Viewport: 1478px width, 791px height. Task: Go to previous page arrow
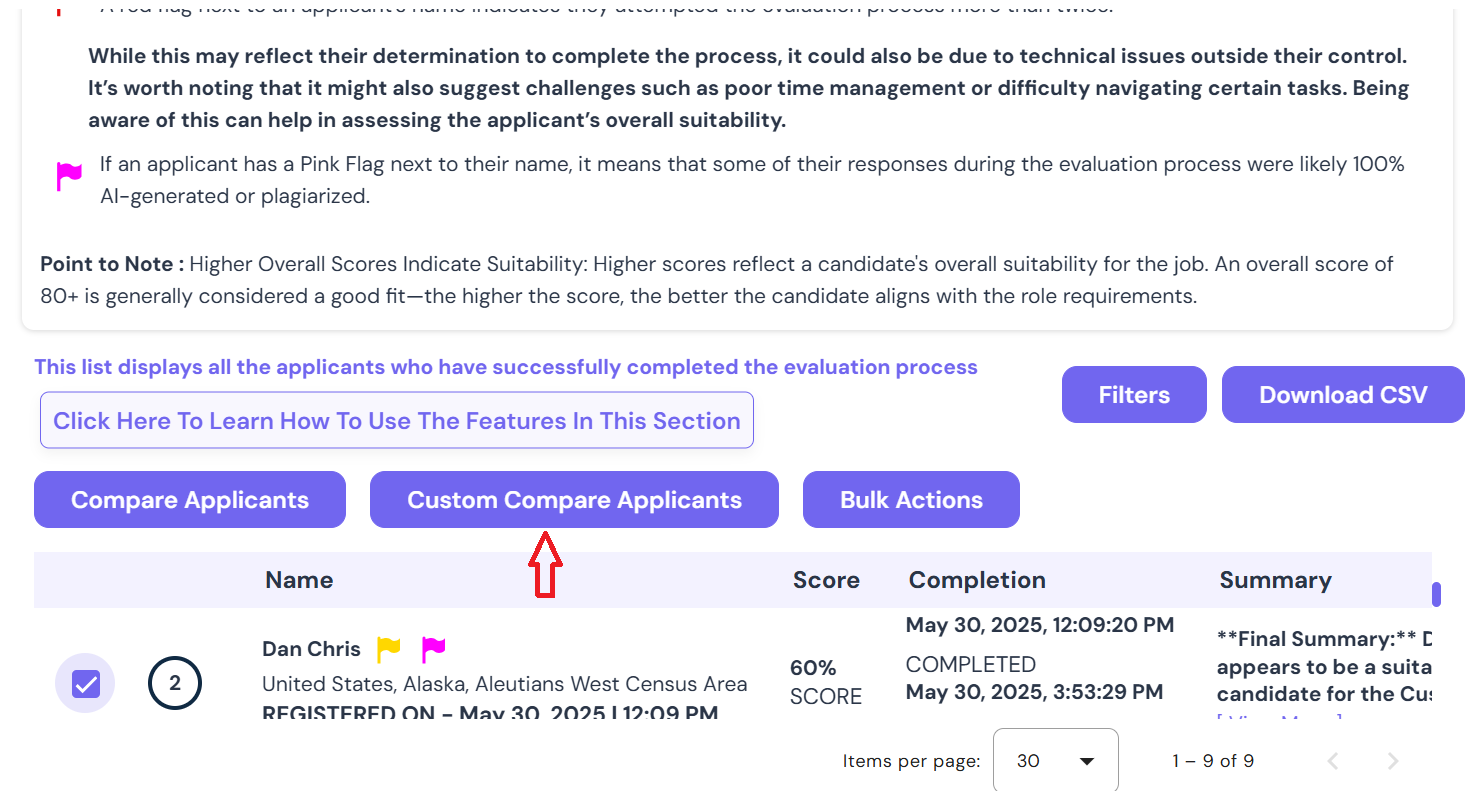coord(1332,761)
